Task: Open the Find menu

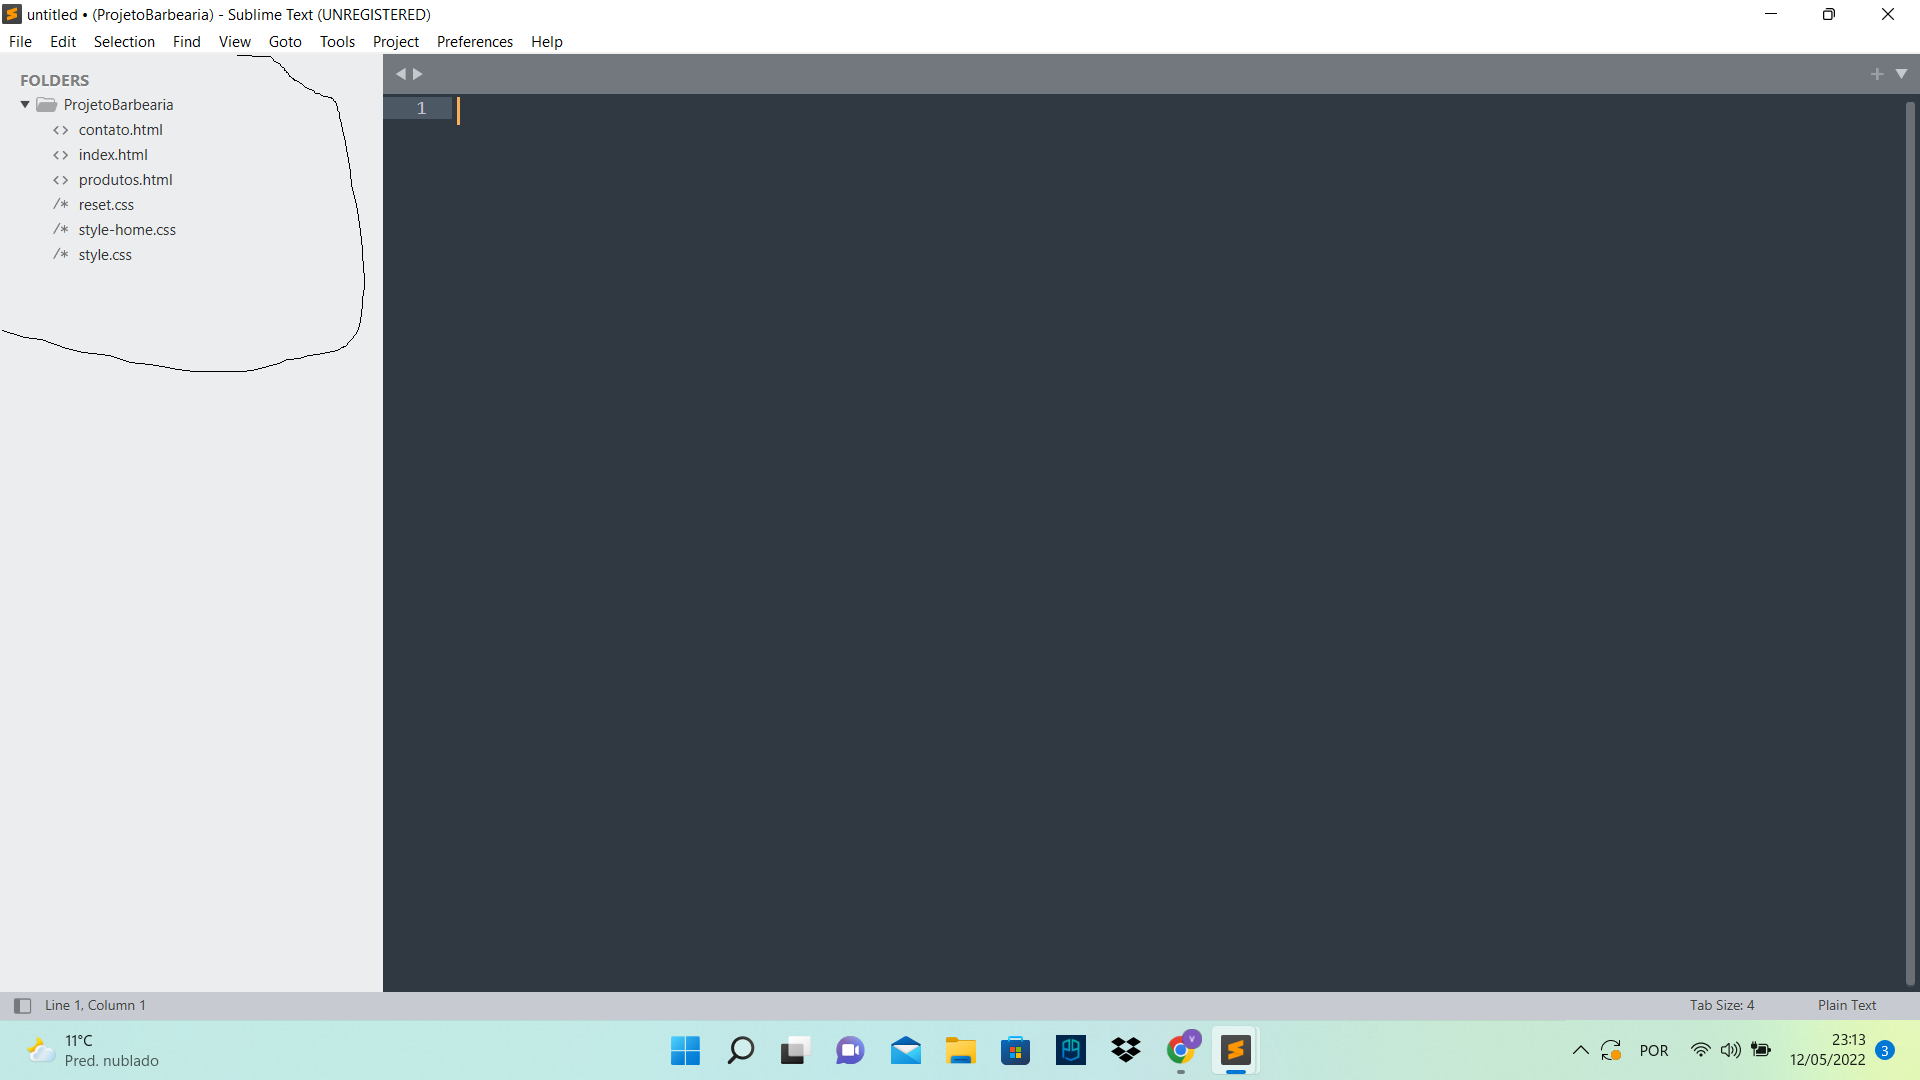Action: [x=186, y=41]
